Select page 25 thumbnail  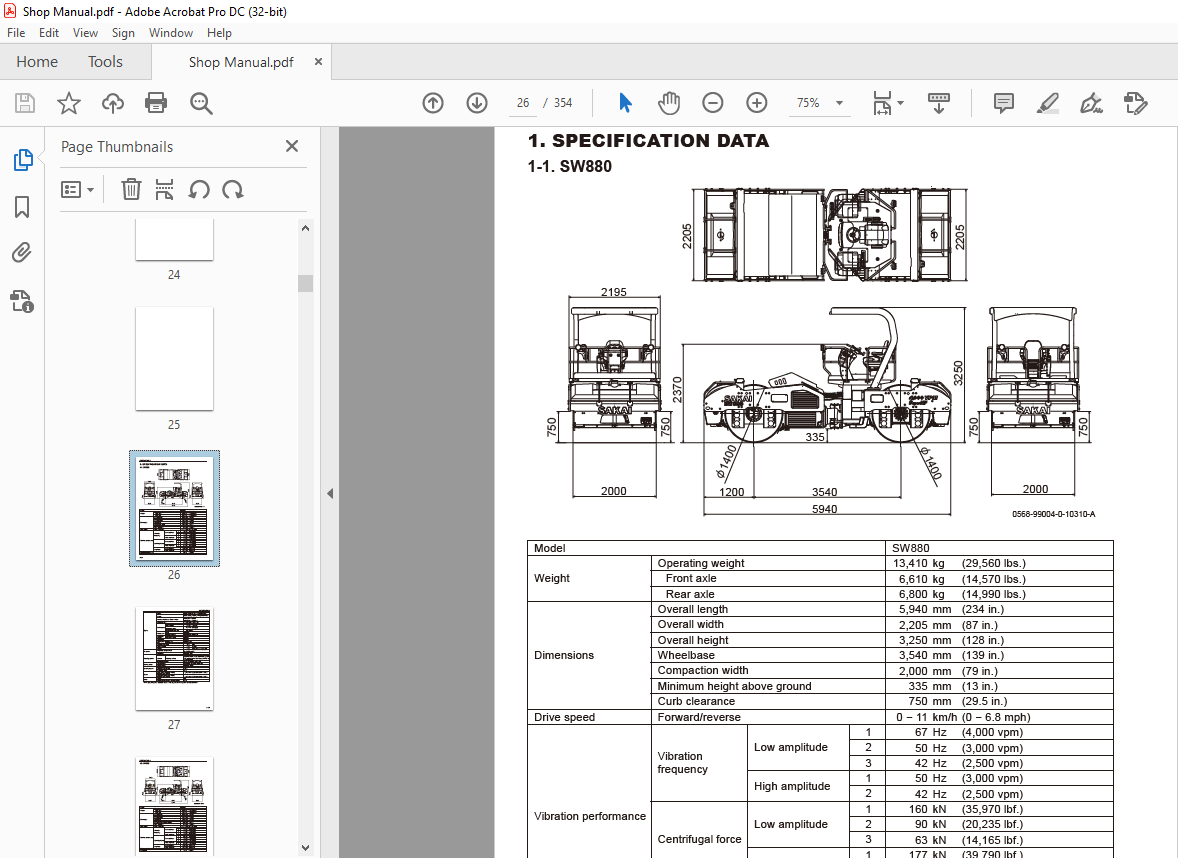coord(174,358)
